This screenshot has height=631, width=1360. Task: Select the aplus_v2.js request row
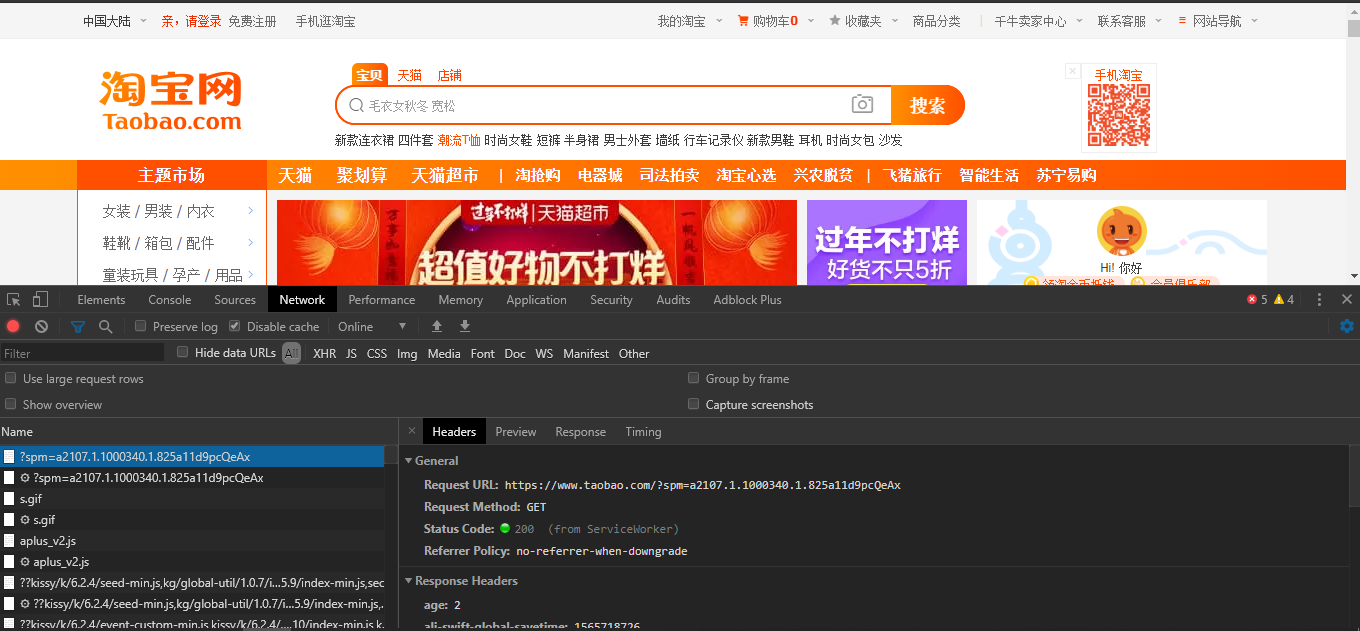[192, 540]
